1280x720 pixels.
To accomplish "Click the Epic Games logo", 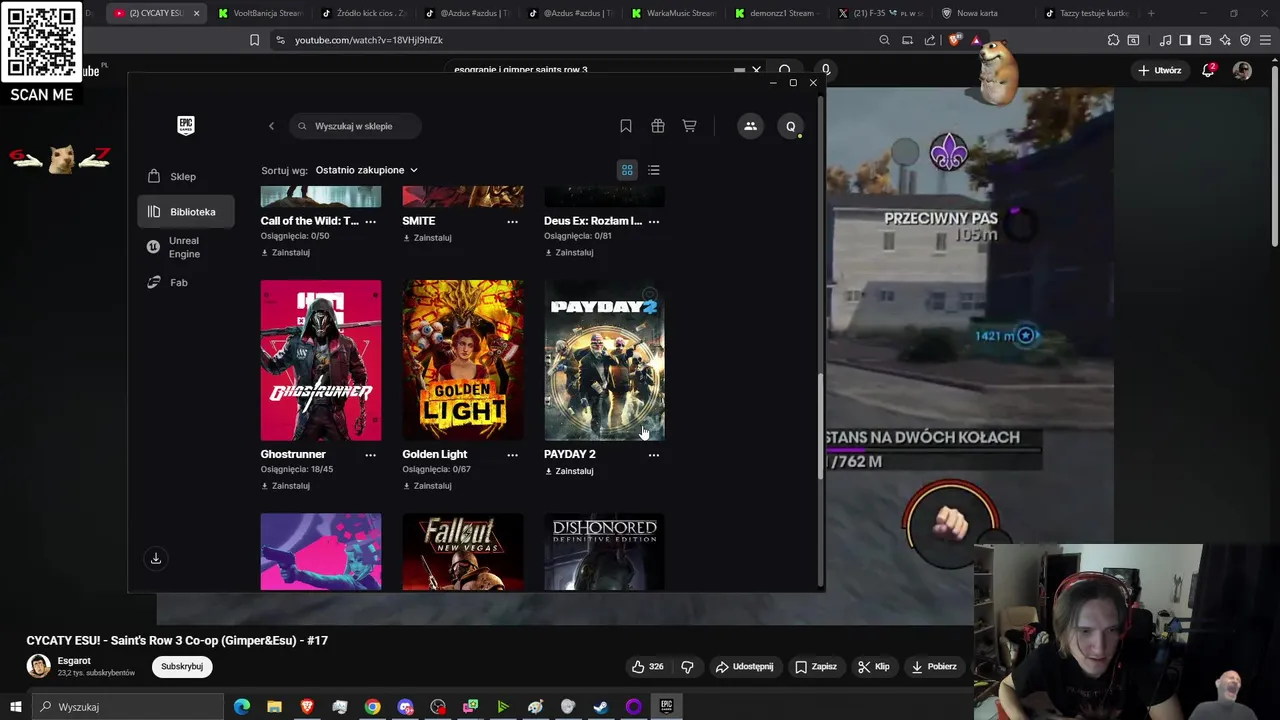I will click(186, 125).
